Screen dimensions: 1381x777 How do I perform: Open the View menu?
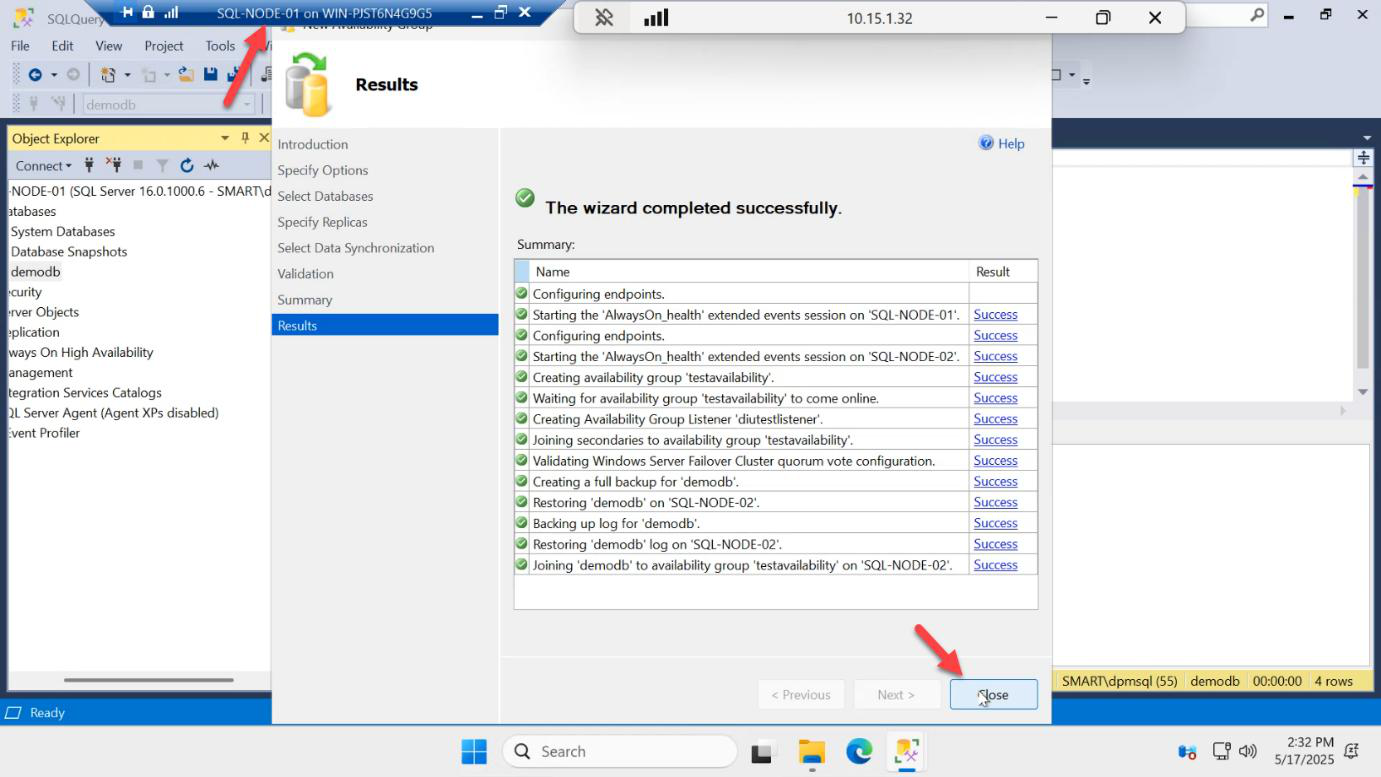pos(108,46)
